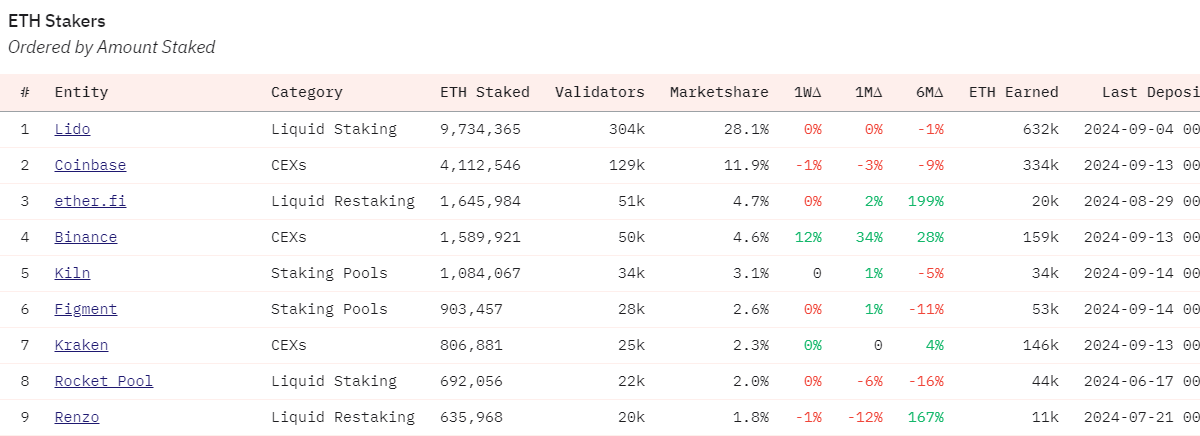The width and height of the screenshot is (1200, 436).
Task: Click Lido's validators count 304k
Action: [627, 129]
